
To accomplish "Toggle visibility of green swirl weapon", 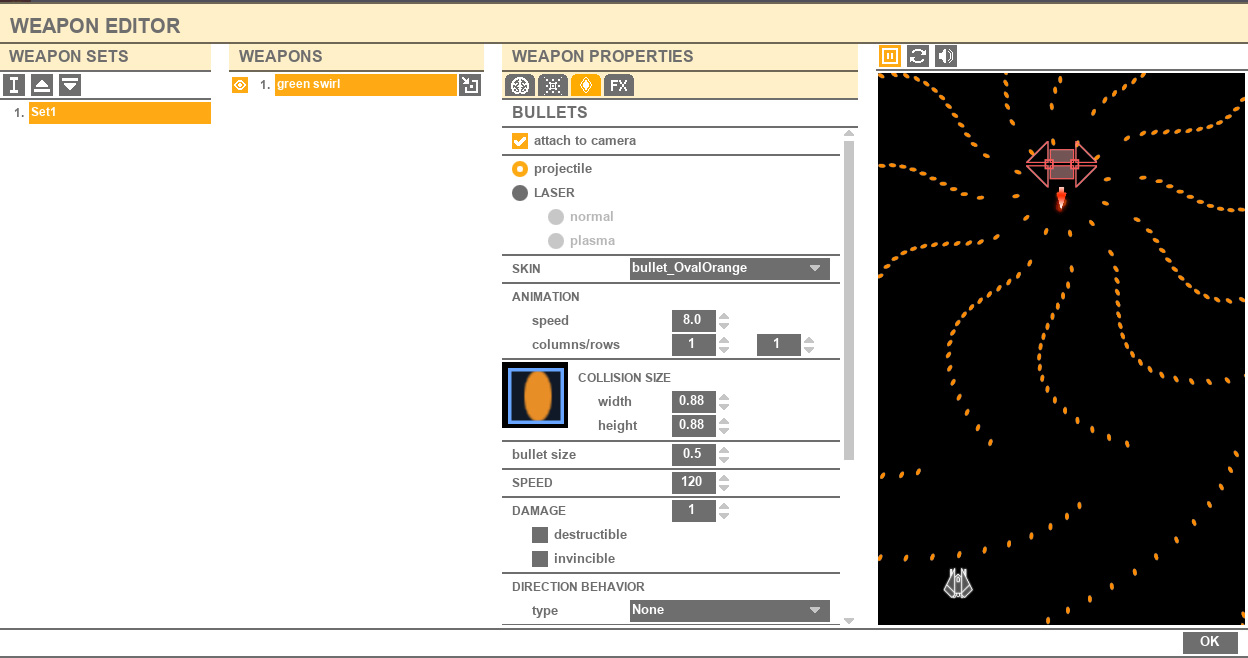I will click(x=240, y=85).
